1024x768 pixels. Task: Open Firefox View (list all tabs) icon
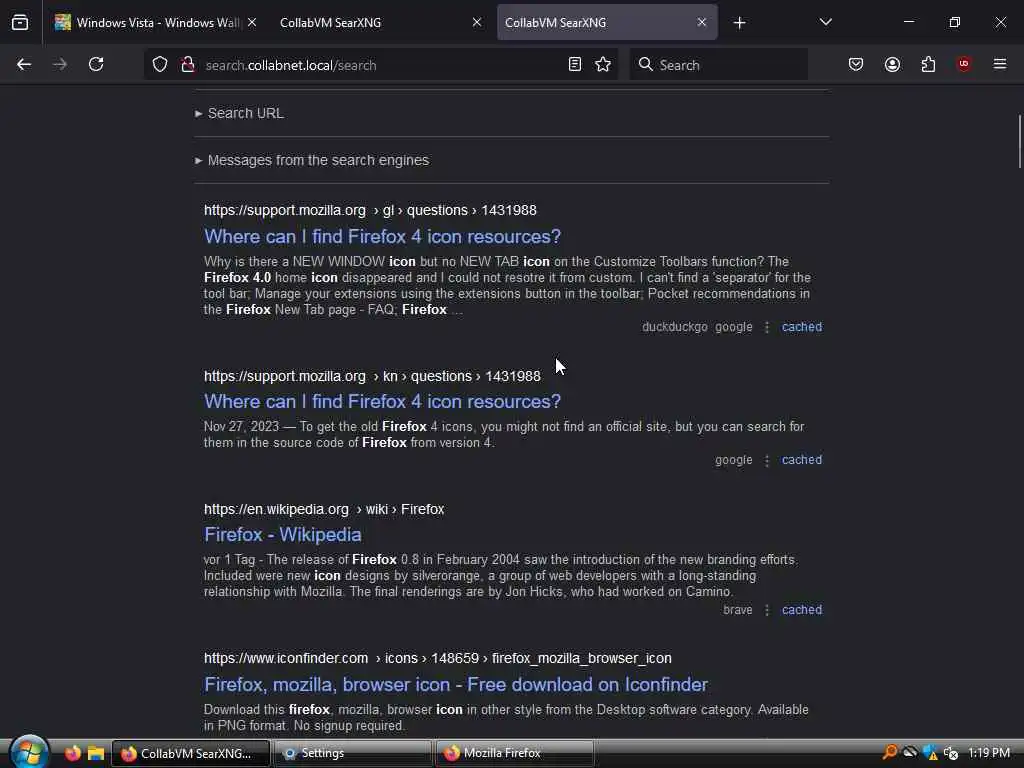(20, 23)
